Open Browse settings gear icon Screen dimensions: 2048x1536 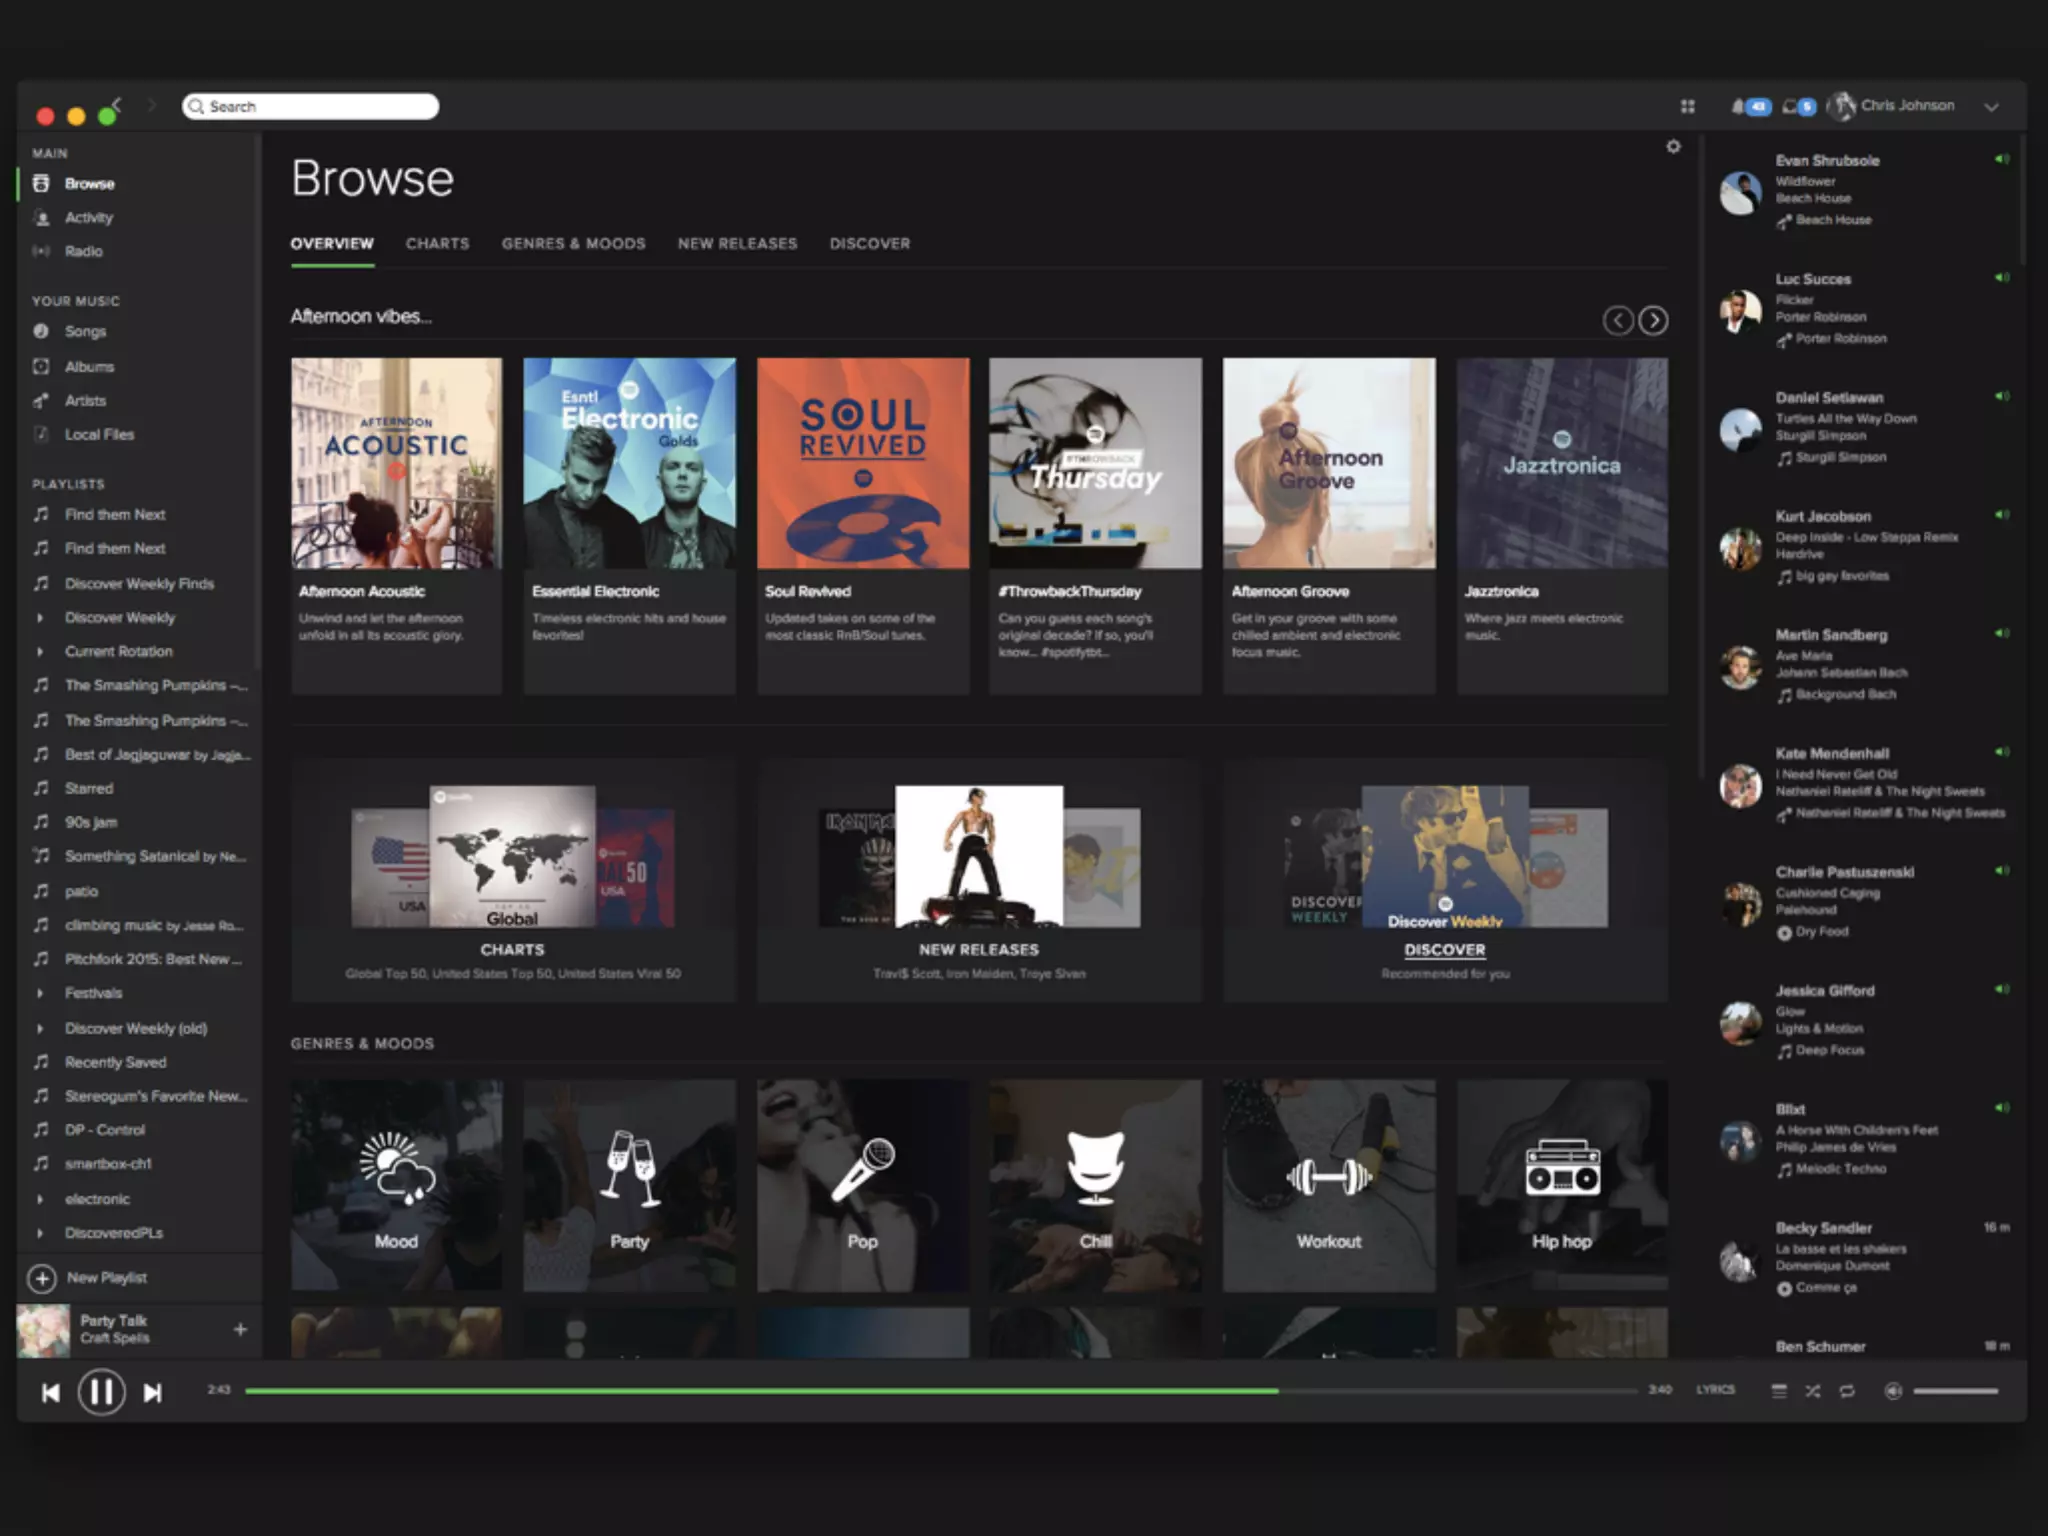click(x=1673, y=147)
